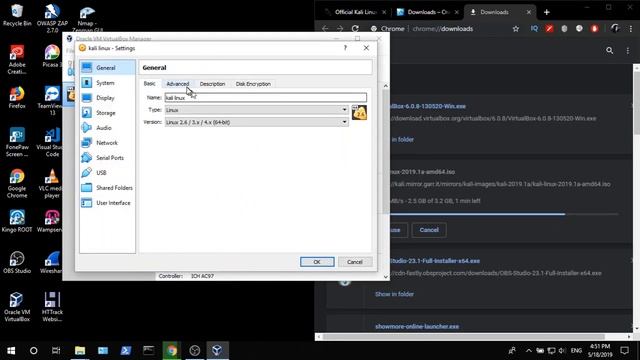Click ENG language indicator in tray
The width and height of the screenshot is (640, 360).
coord(576,351)
